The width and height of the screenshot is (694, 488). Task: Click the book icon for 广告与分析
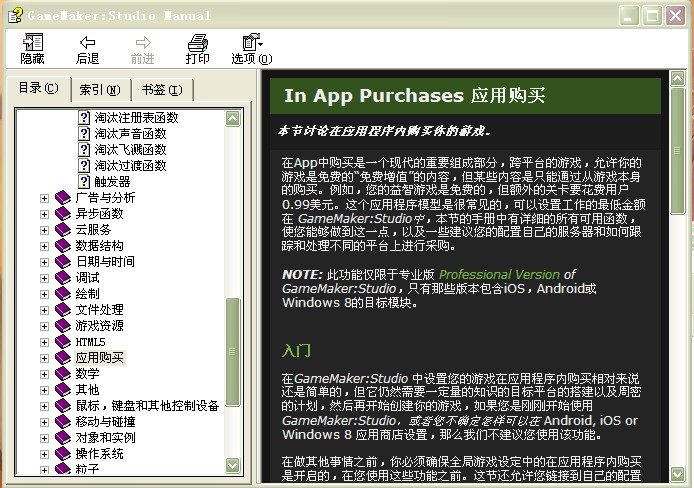coord(63,198)
